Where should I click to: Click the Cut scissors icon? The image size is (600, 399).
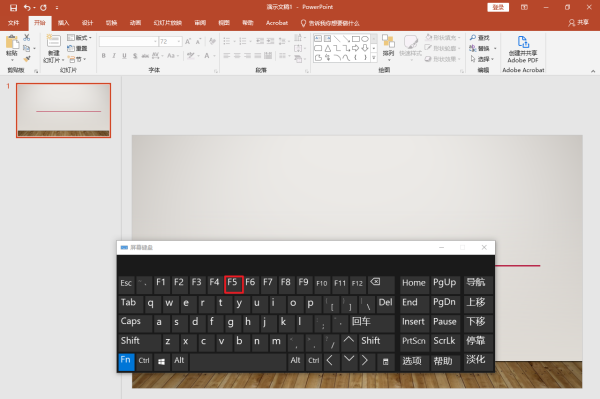pos(26,37)
